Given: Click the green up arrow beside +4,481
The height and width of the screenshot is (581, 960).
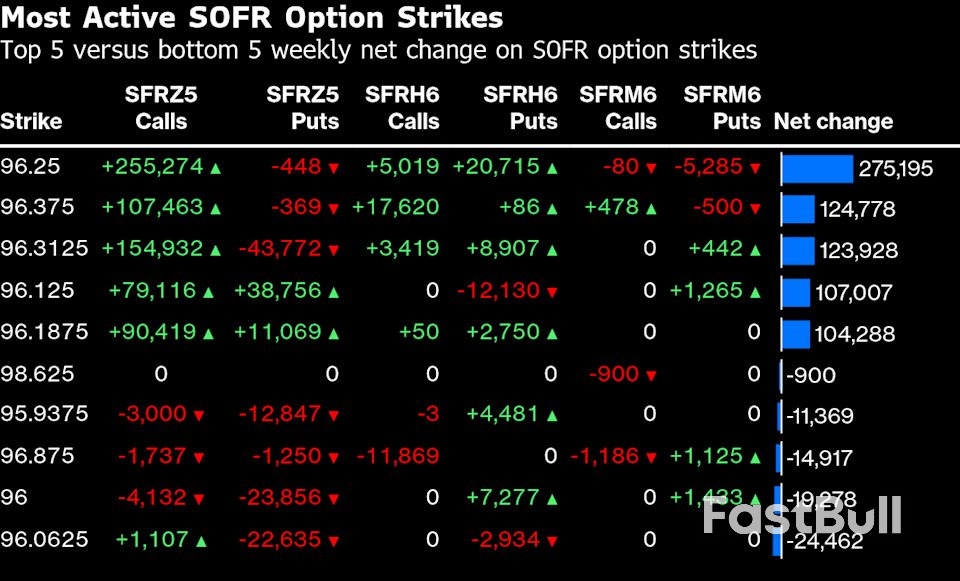Looking at the screenshot, I should click(x=552, y=415).
